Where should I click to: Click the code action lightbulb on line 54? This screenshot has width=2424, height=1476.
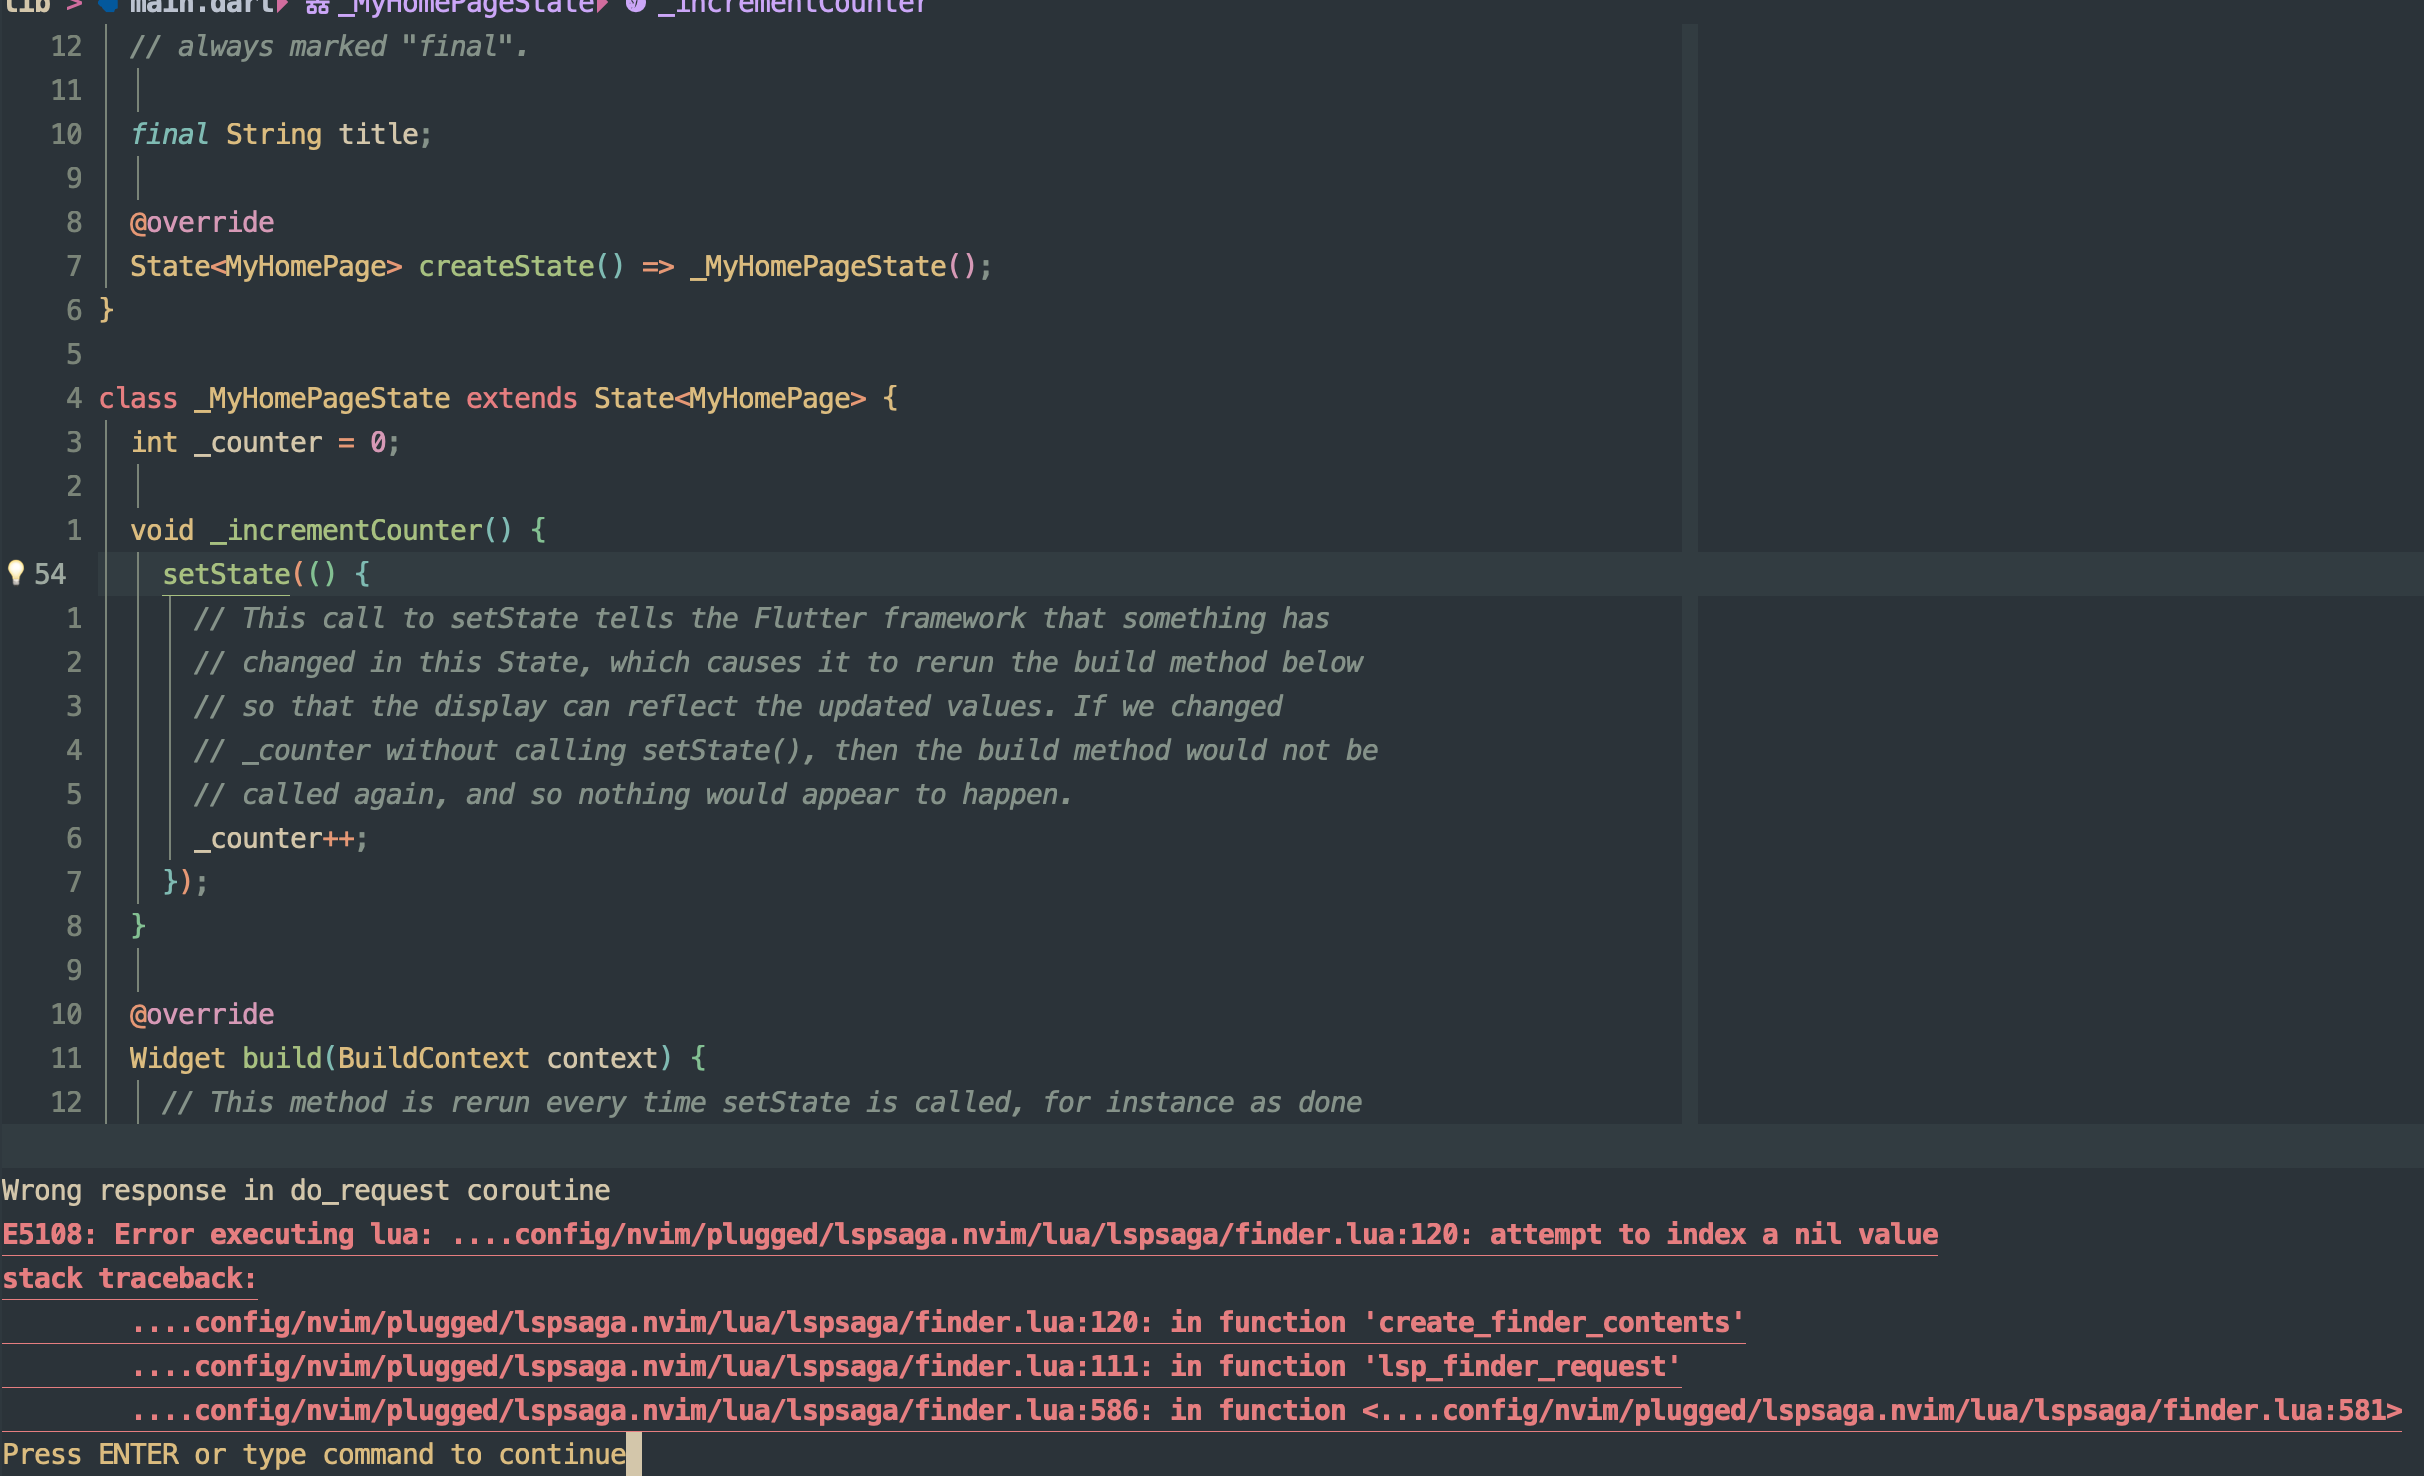tap(16, 573)
